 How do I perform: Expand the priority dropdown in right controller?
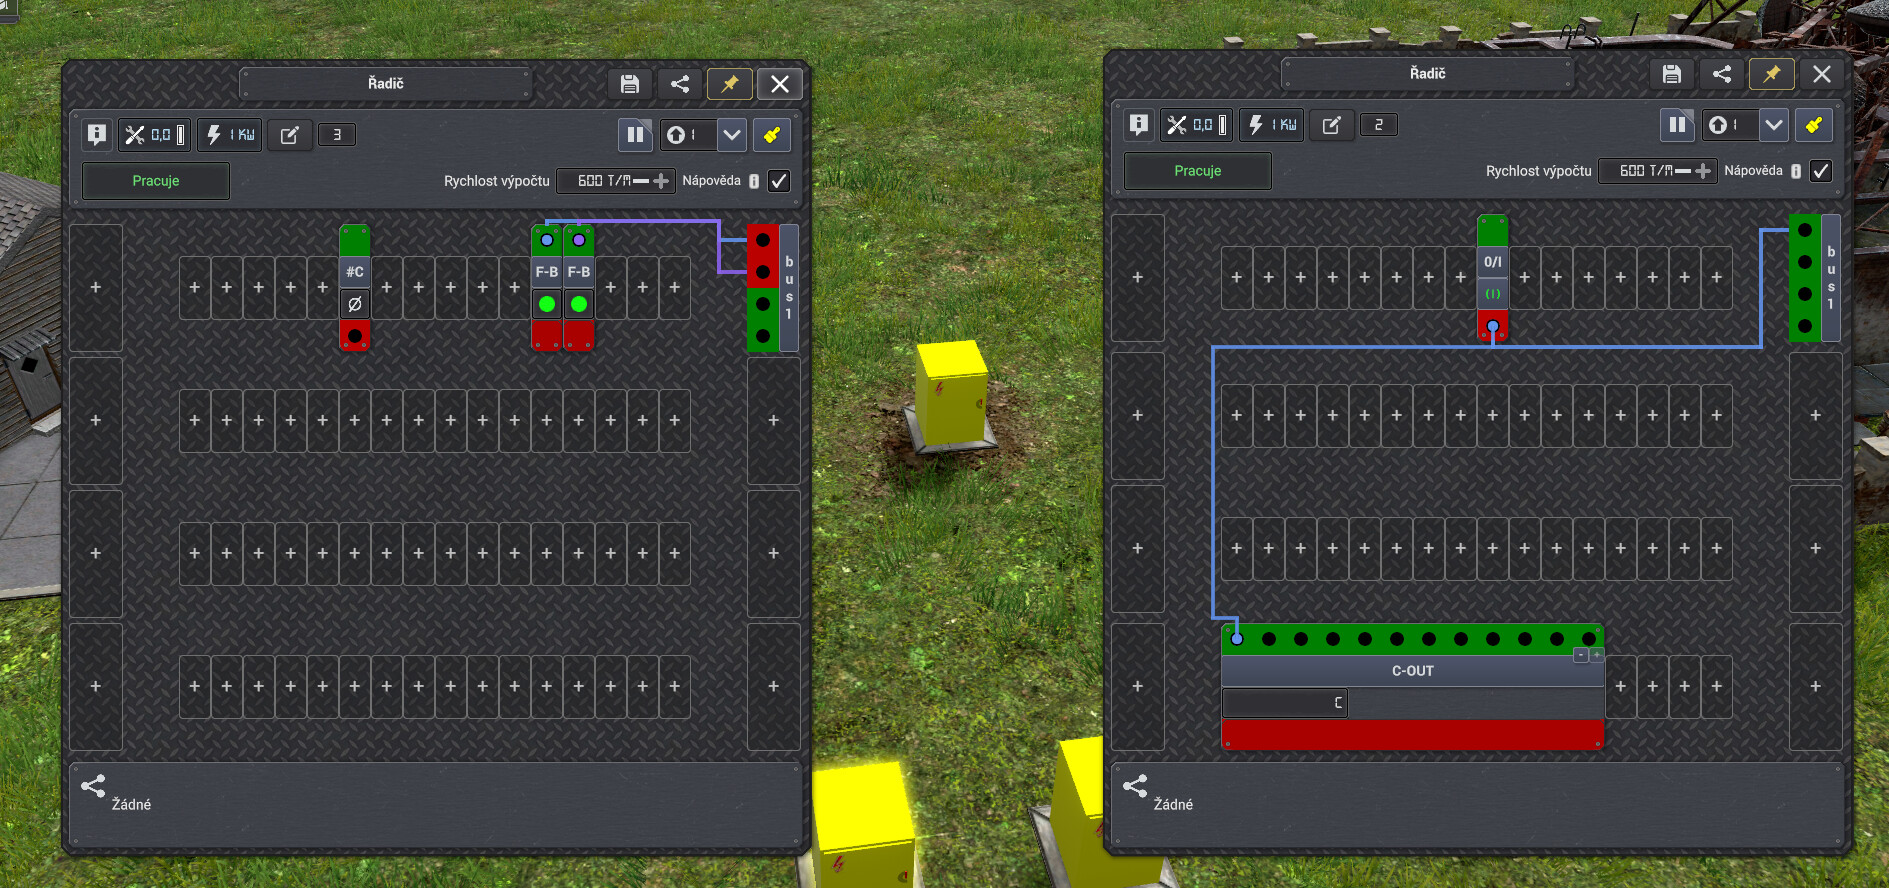[x=1774, y=125]
